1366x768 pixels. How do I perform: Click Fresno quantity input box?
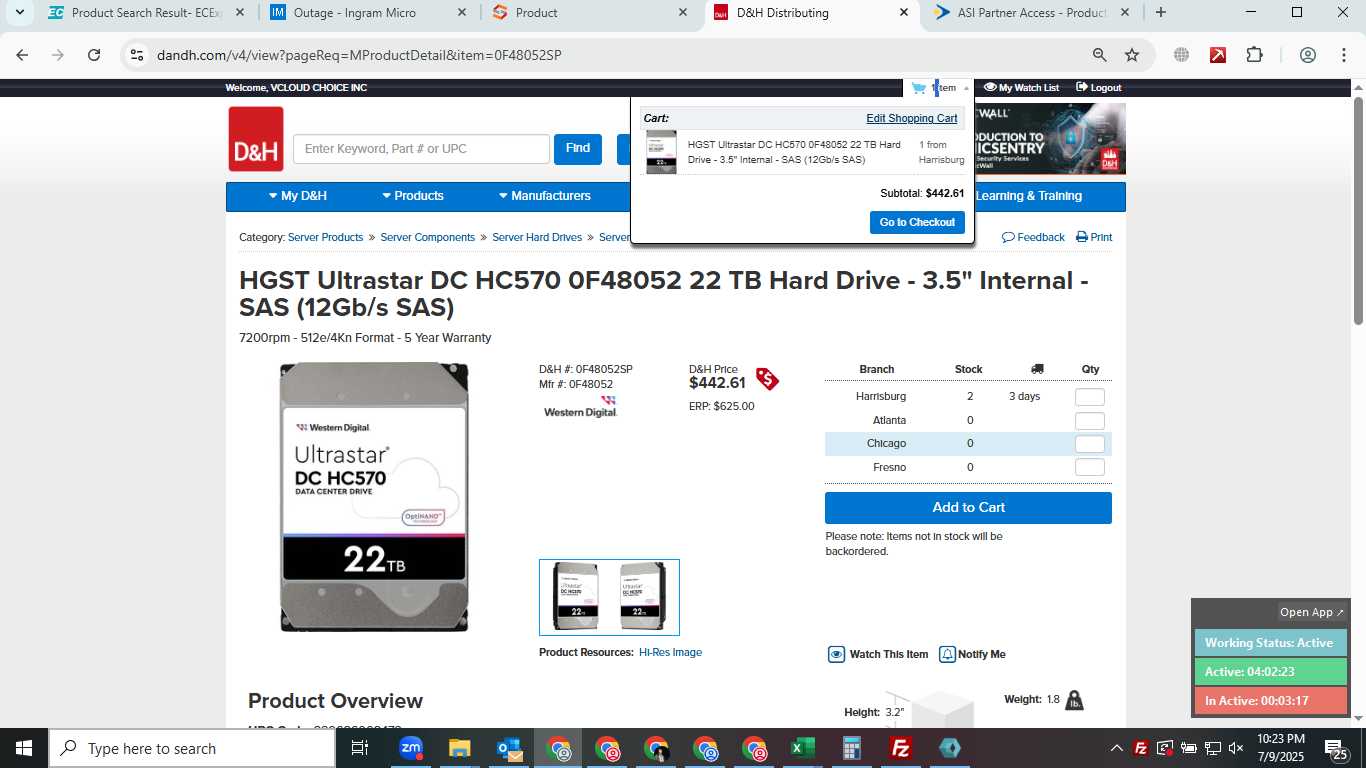[1089, 467]
